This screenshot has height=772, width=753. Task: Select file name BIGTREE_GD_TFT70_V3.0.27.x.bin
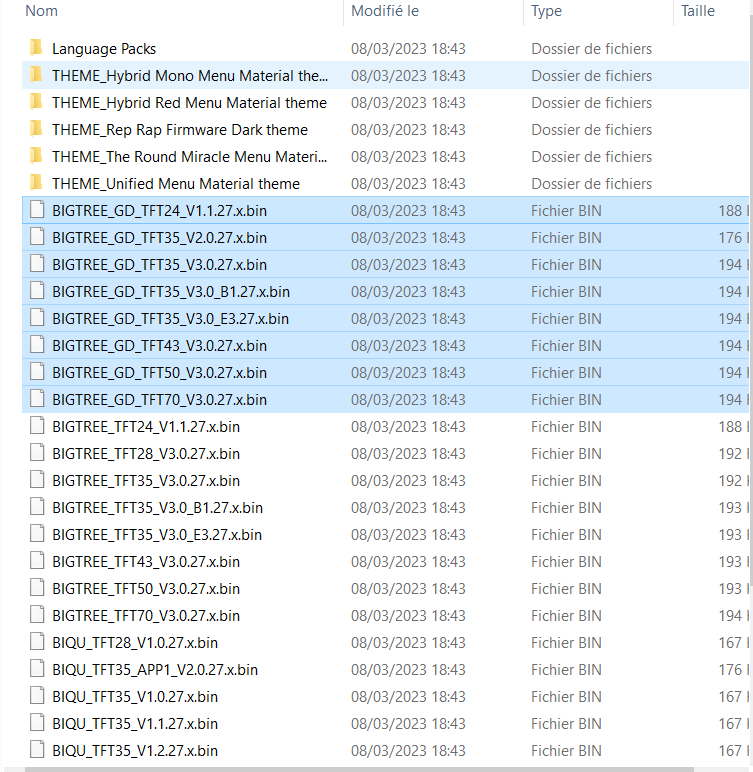point(160,400)
